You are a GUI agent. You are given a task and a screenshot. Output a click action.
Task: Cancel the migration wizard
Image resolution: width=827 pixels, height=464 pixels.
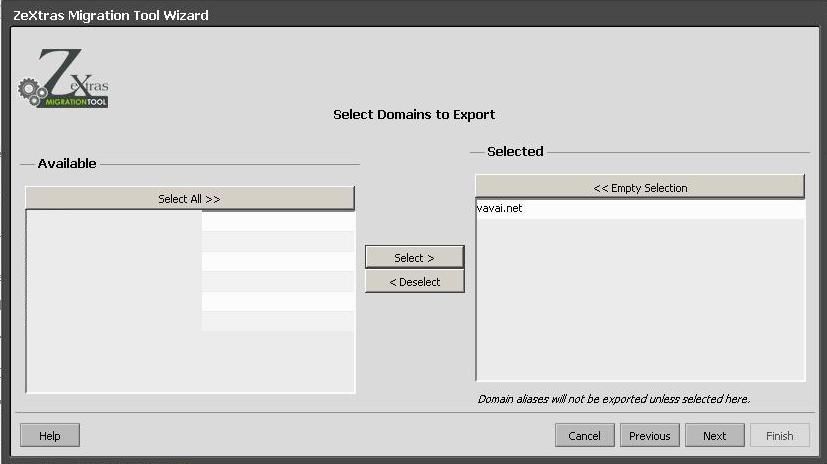pyautogui.click(x=584, y=436)
